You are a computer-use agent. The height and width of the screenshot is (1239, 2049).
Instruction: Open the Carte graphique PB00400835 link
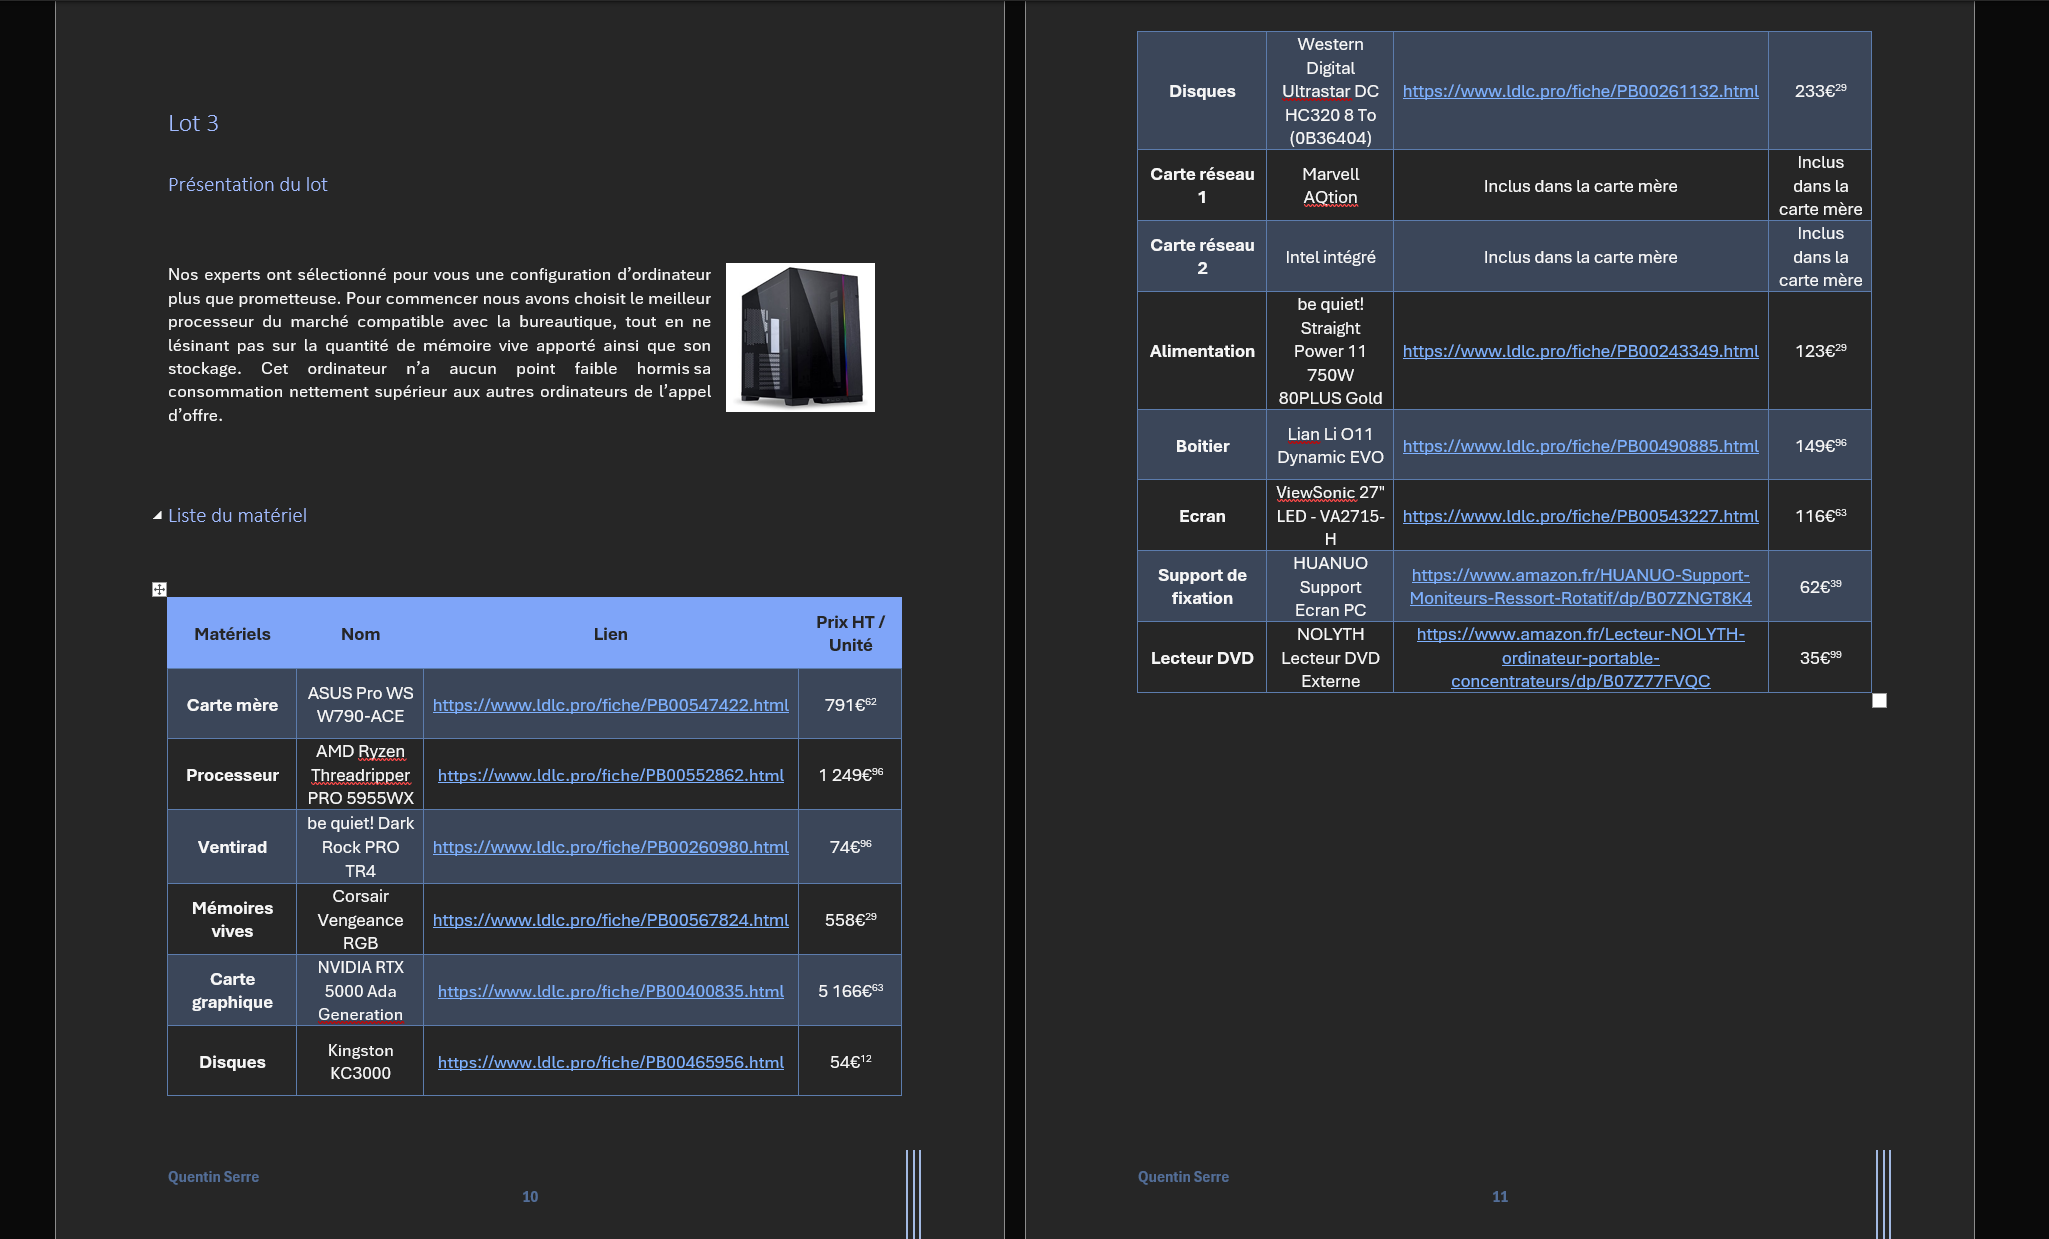pos(610,991)
